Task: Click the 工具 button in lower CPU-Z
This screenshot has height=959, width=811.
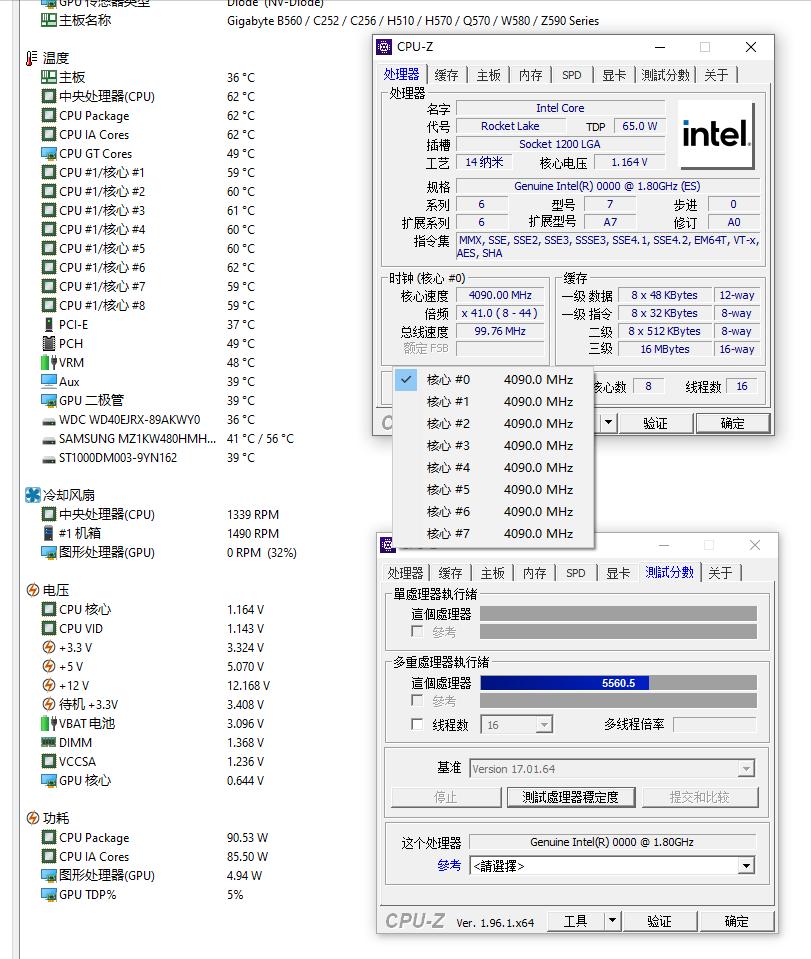Action: tap(576, 921)
